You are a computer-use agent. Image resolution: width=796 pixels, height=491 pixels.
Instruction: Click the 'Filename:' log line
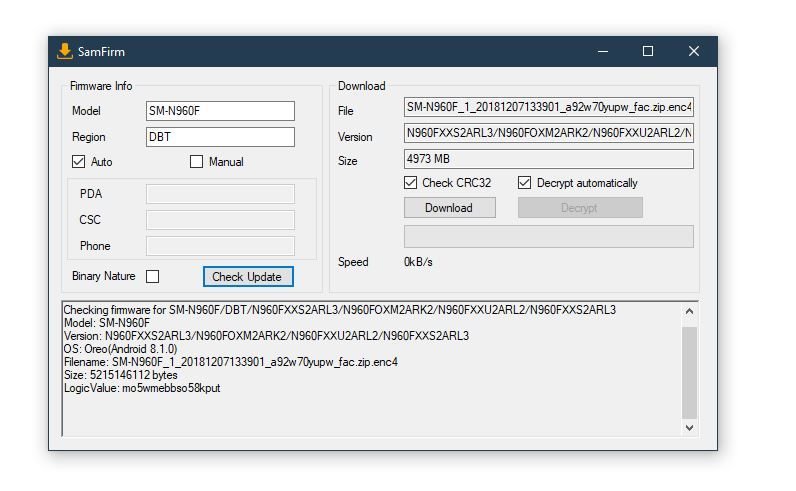[231, 362]
